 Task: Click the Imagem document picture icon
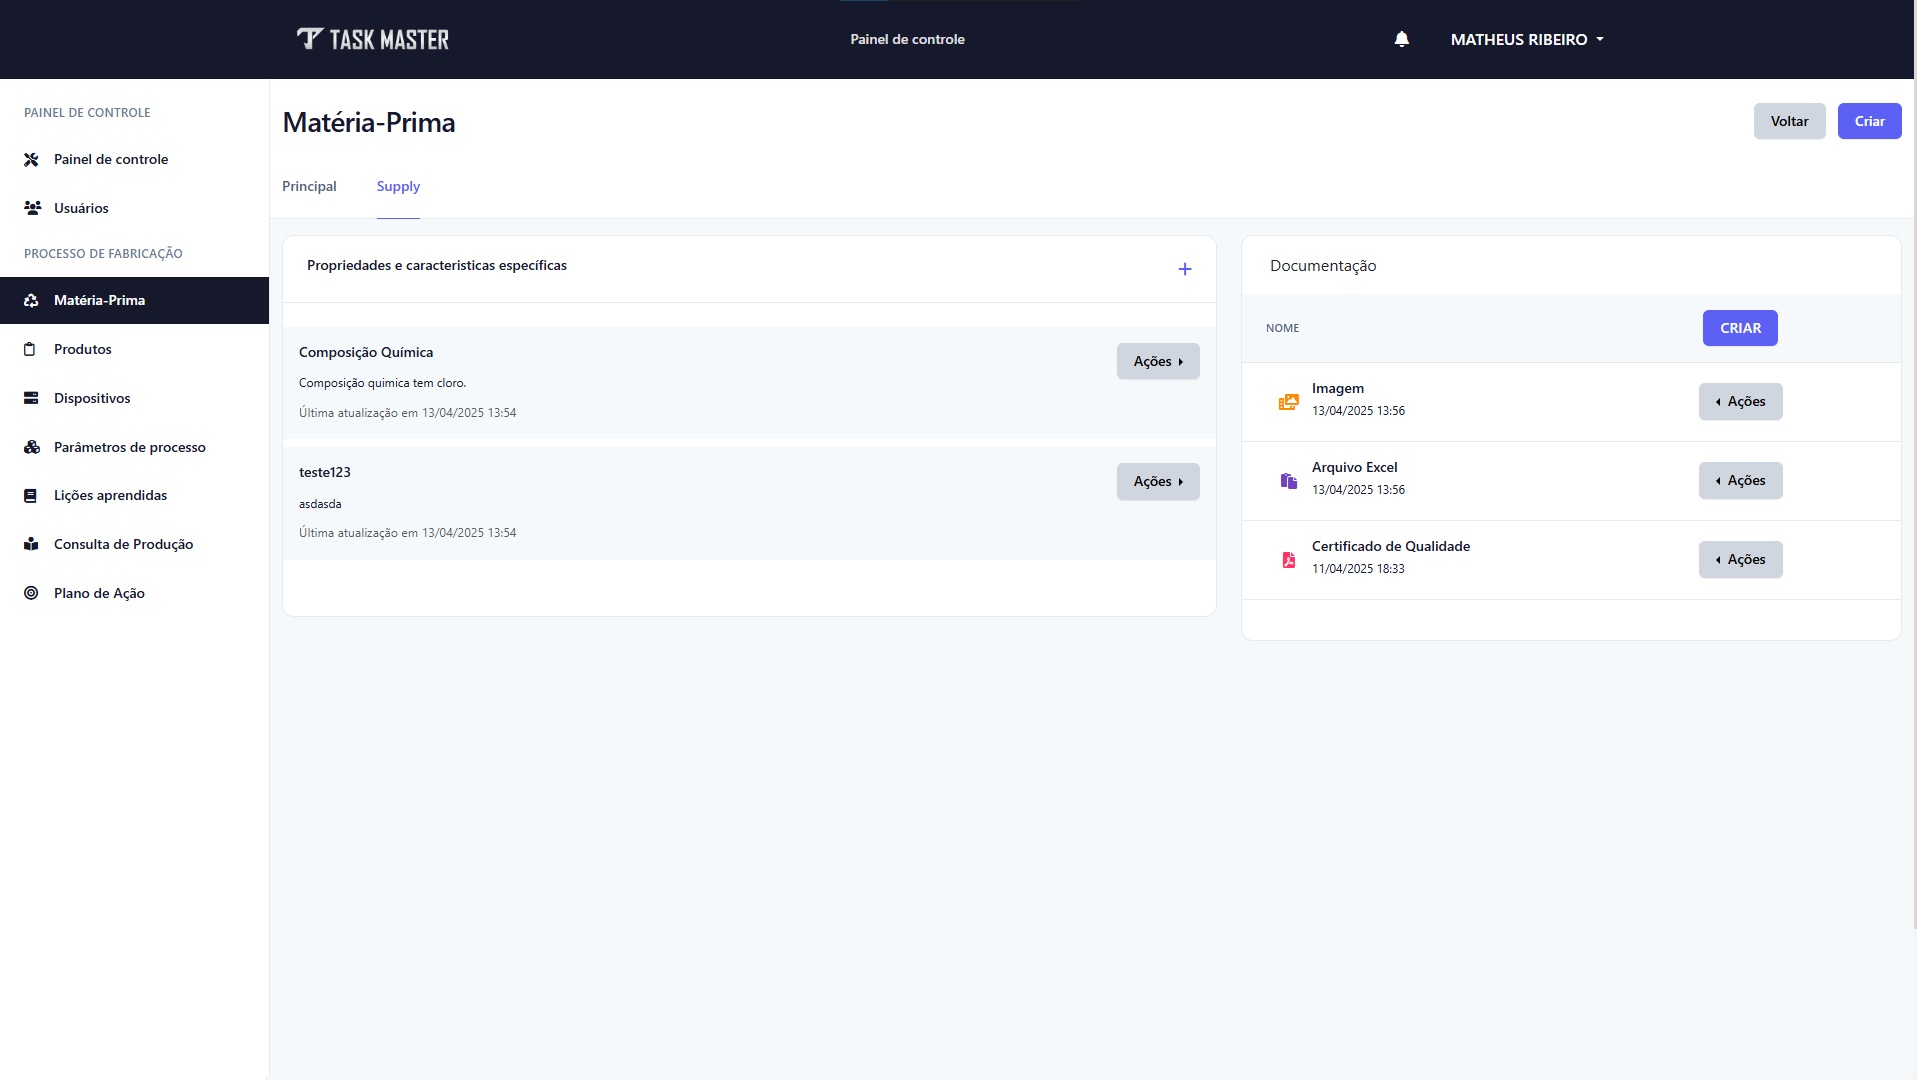pos(1288,402)
